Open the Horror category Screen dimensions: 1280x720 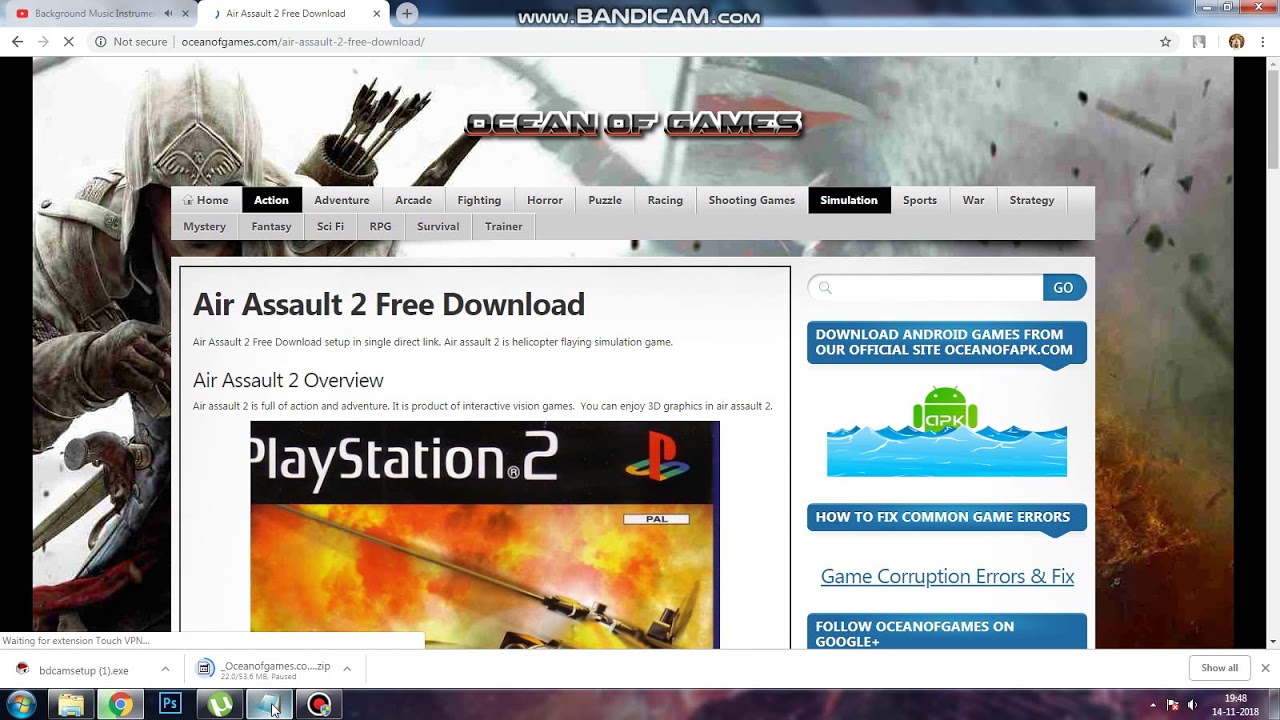coord(545,200)
